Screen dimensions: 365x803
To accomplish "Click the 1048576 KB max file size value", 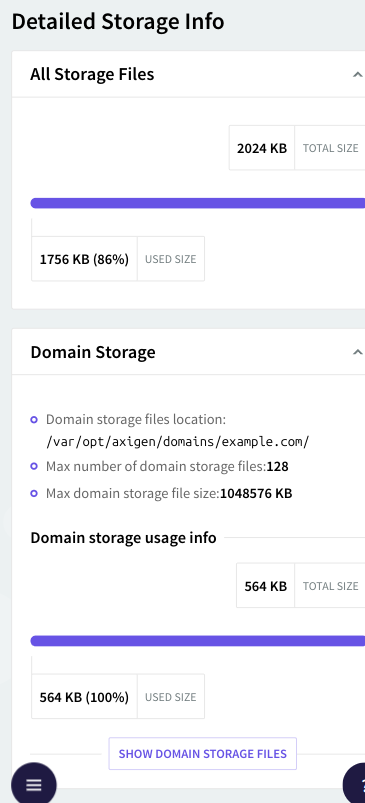I will [x=256, y=494].
